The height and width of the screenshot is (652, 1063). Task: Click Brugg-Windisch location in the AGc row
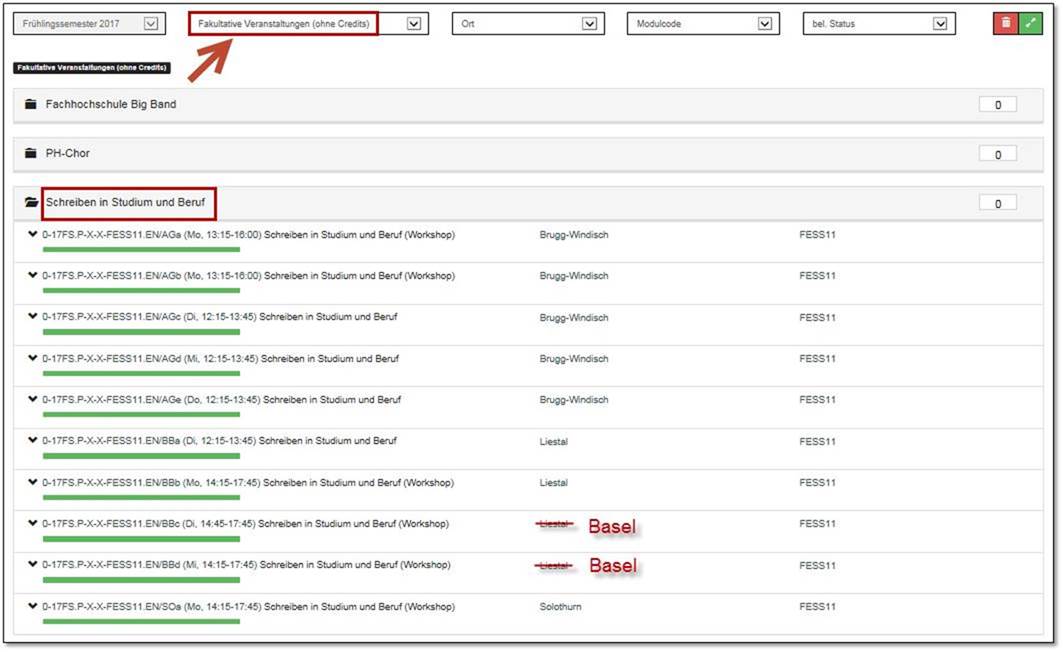pyautogui.click(x=574, y=318)
